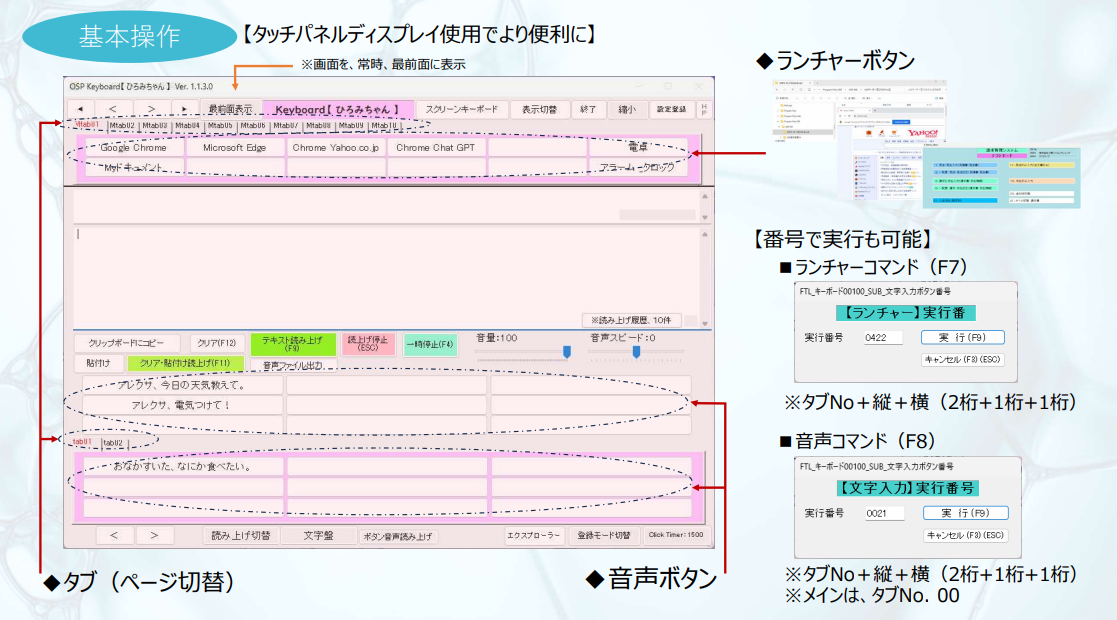Click キャンセル in the ランチャー実行番 dialog
The width and height of the screenshot is (1117, 620).
962,360
